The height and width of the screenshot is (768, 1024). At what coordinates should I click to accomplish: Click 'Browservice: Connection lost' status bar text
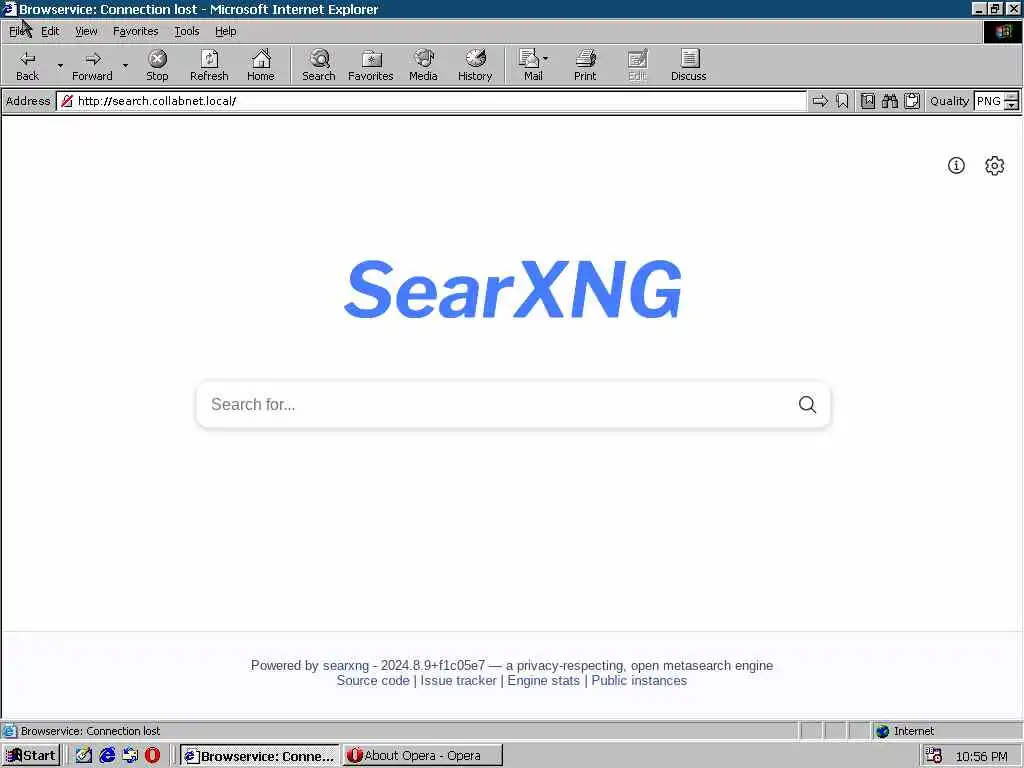pyautogui.click(x=90, y=731)
